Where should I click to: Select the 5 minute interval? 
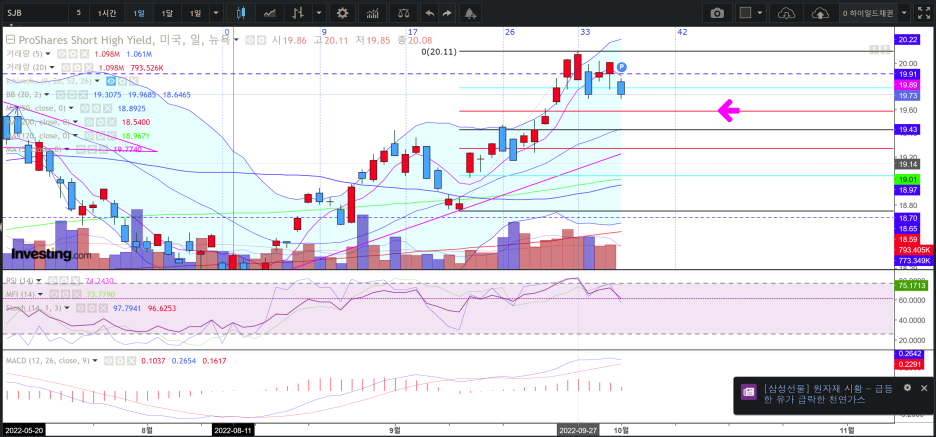tap(79, 13)
